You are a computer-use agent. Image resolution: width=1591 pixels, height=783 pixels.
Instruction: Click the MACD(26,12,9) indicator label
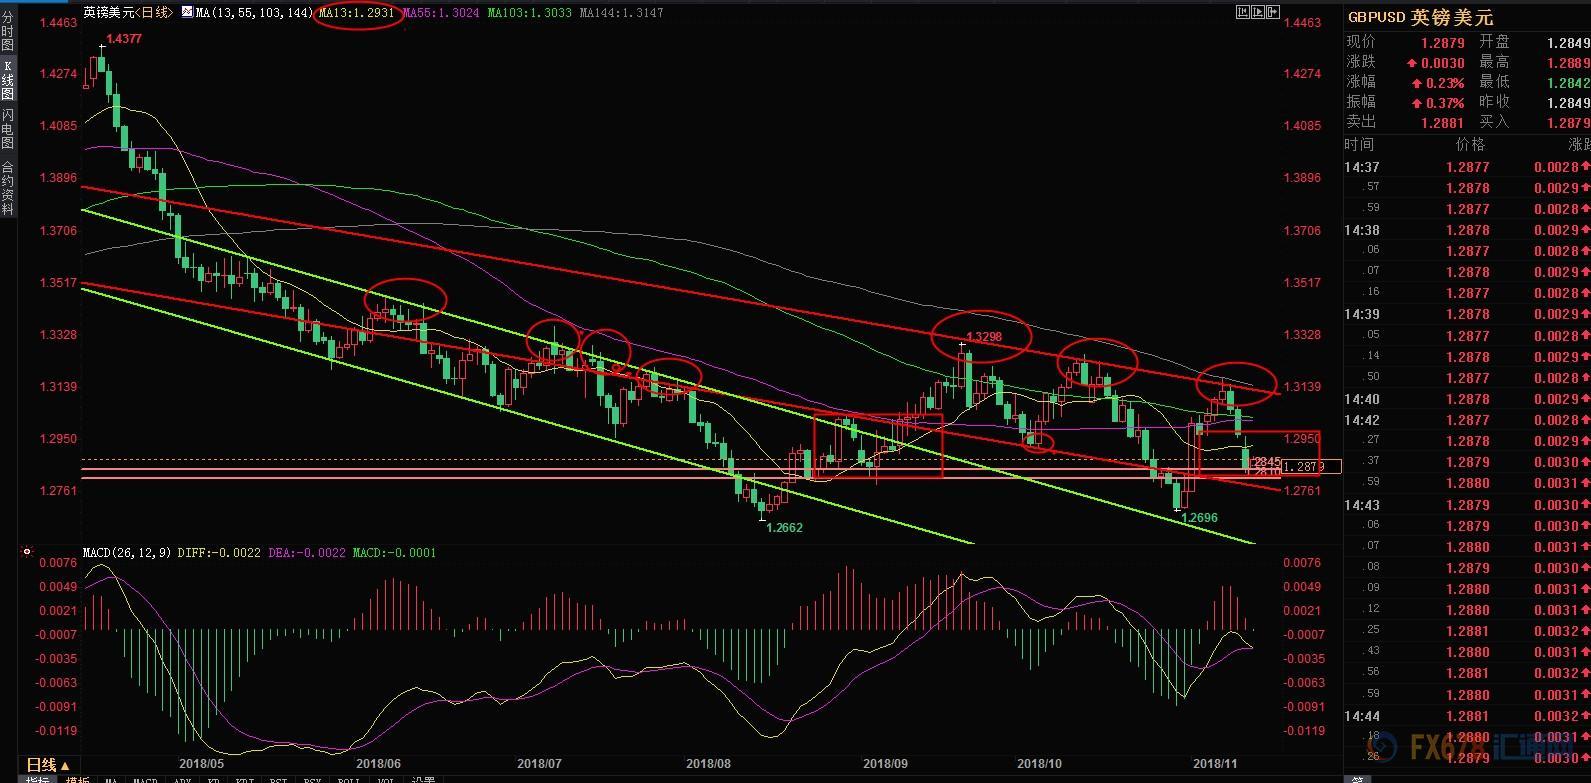[128, 552]
